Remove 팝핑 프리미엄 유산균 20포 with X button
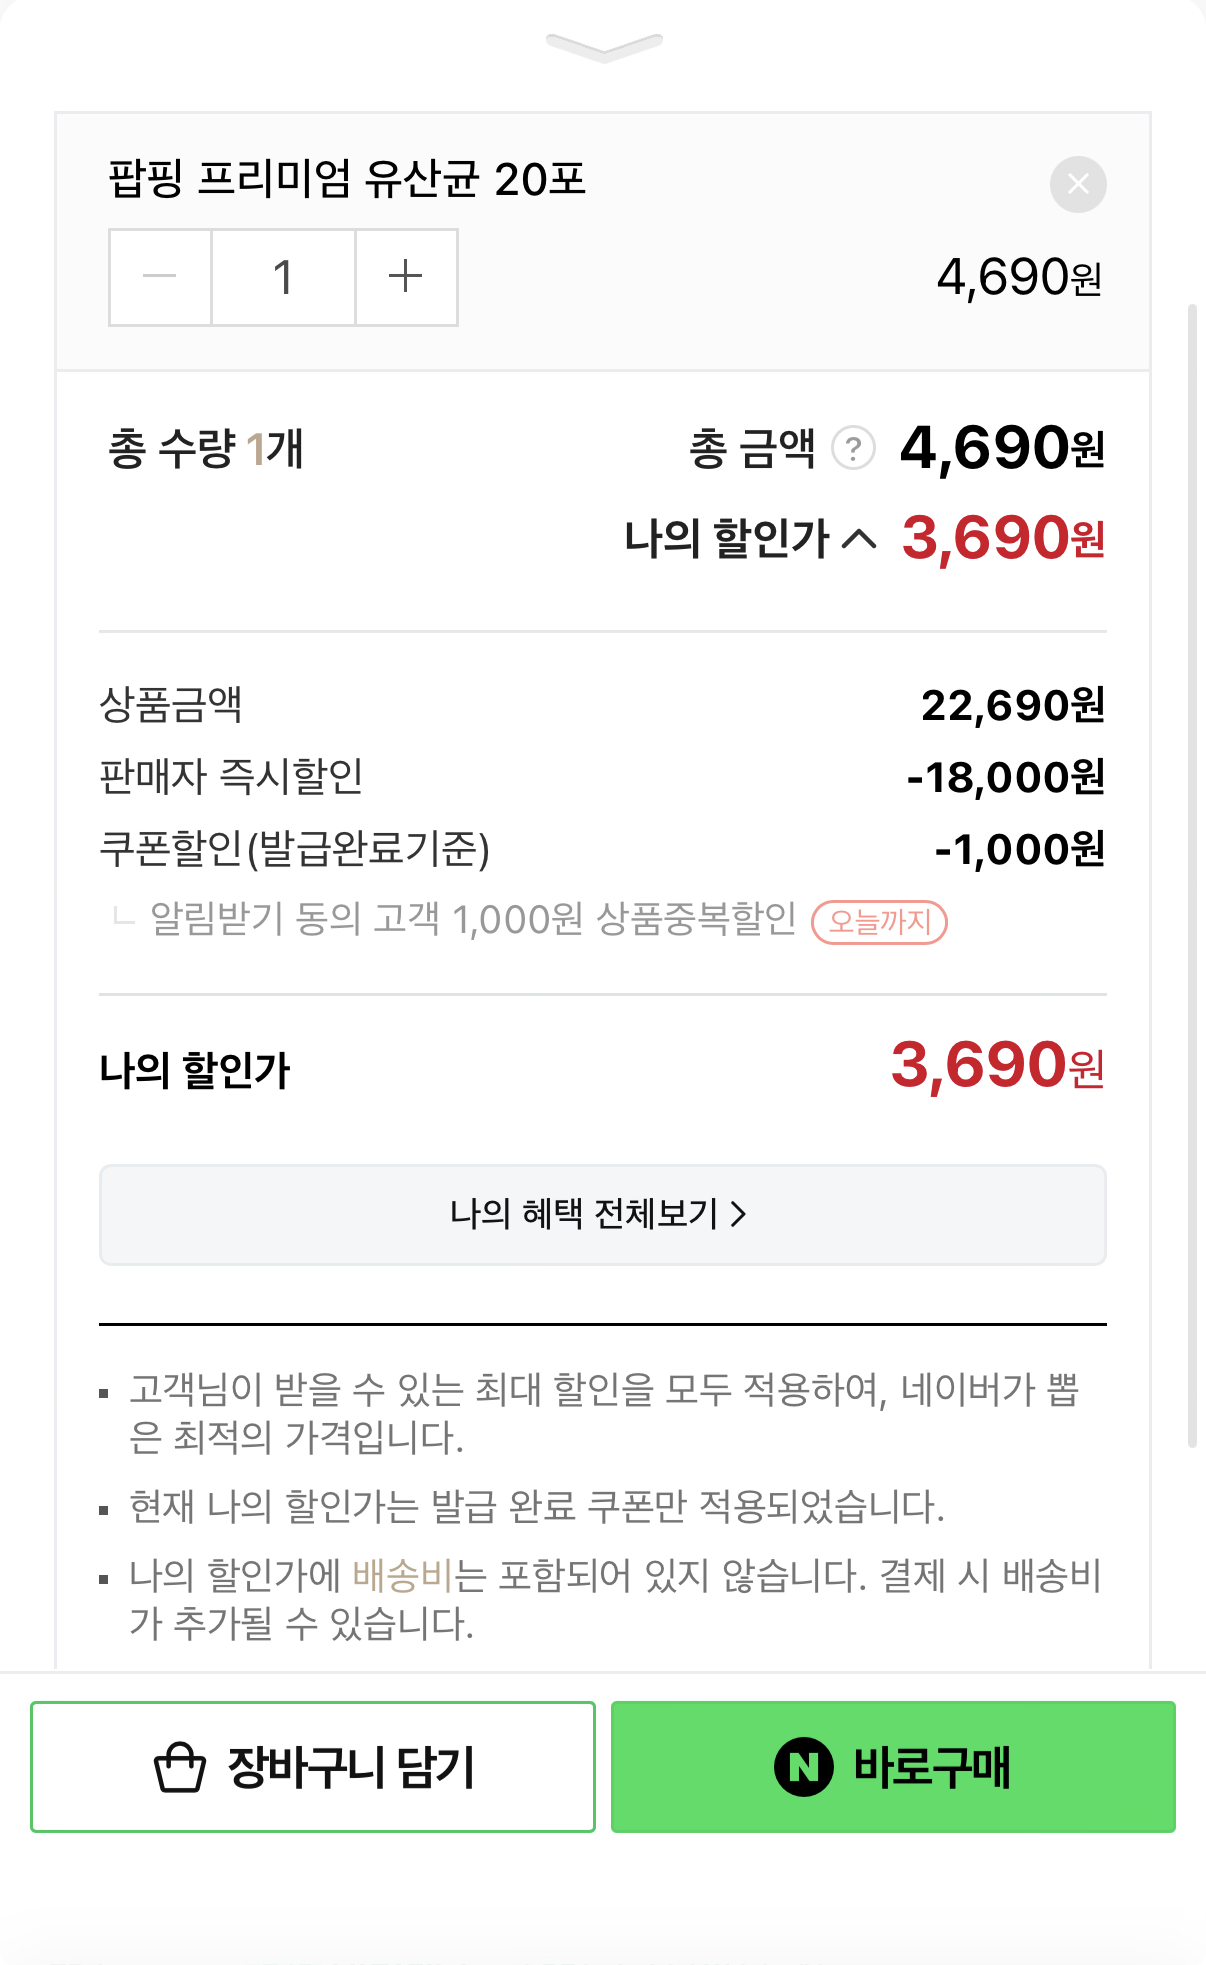1206x1965 pixels. (1077, 185)
